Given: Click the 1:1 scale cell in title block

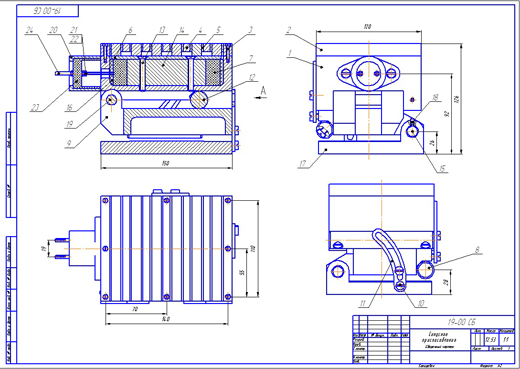Looking at the screenshot, I should tap(506, 340).
